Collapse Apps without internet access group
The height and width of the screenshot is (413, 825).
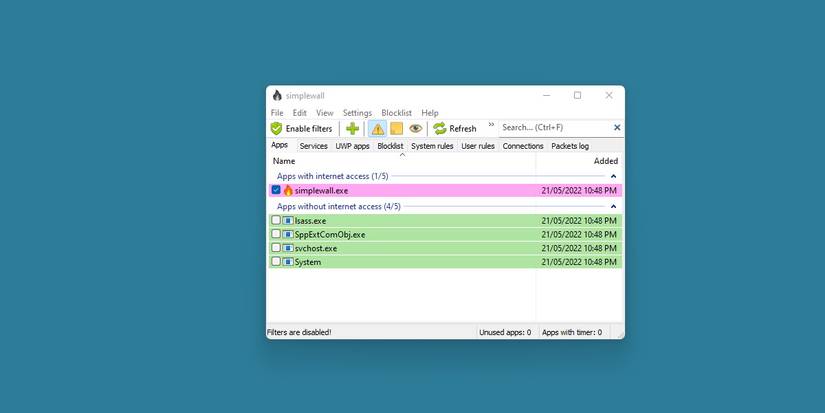(x=613, y=207)
